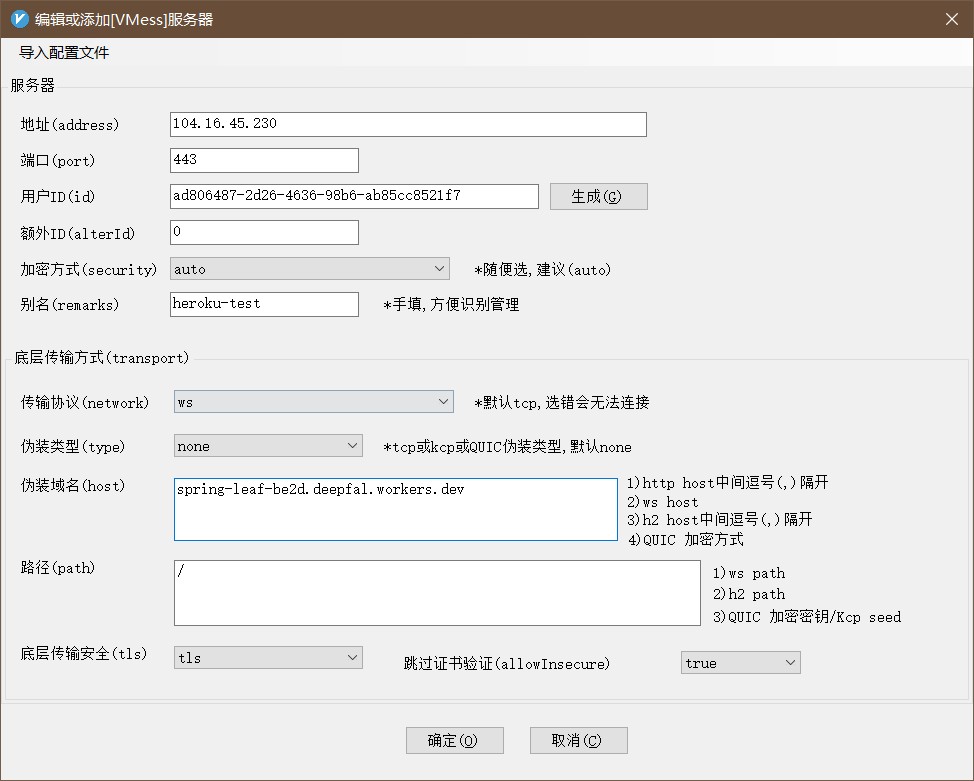Open the allowInsecure dropdown set to true
The image size is (974, 781).
tap(740, 662)
